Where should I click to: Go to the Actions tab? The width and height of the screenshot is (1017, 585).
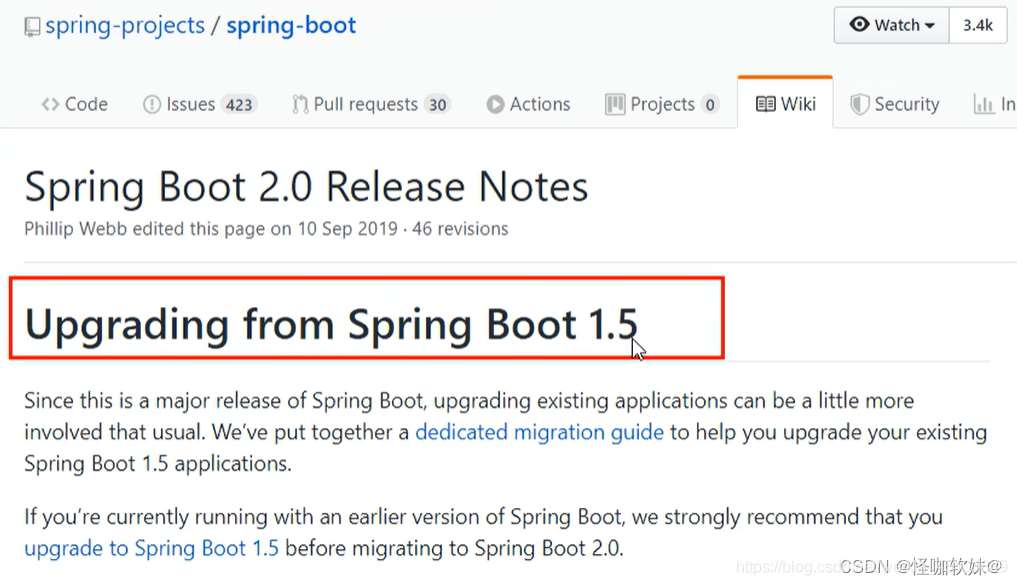[539, 104]
